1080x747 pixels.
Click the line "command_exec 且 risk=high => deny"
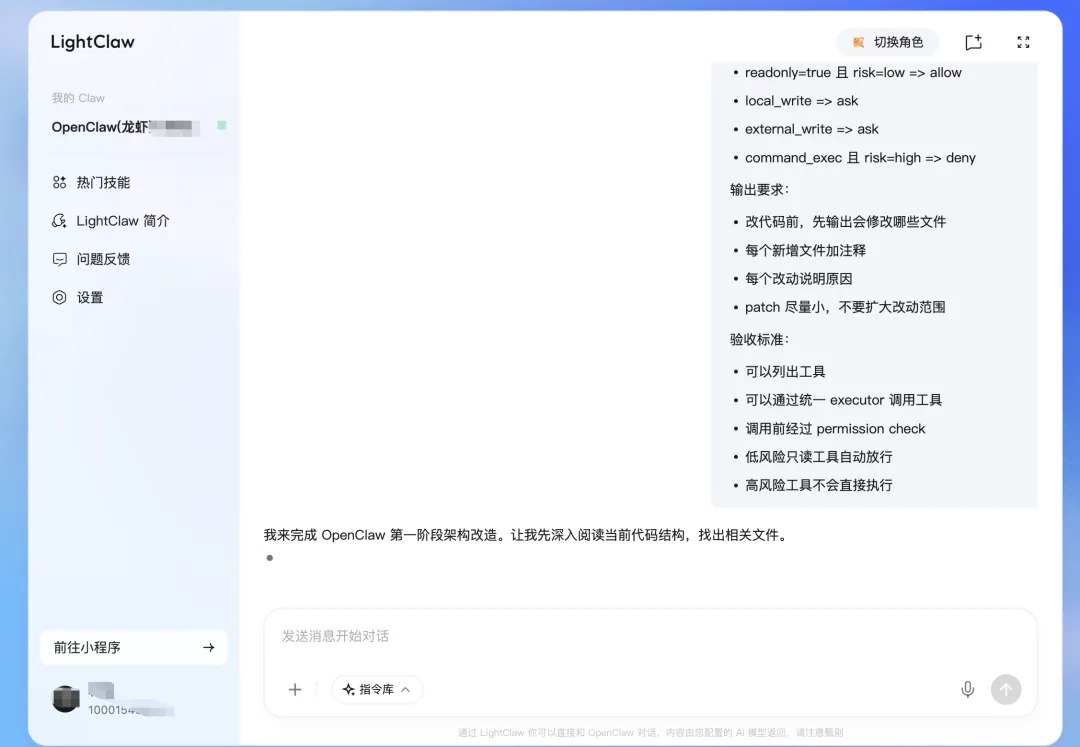click(x=860, y=158)
